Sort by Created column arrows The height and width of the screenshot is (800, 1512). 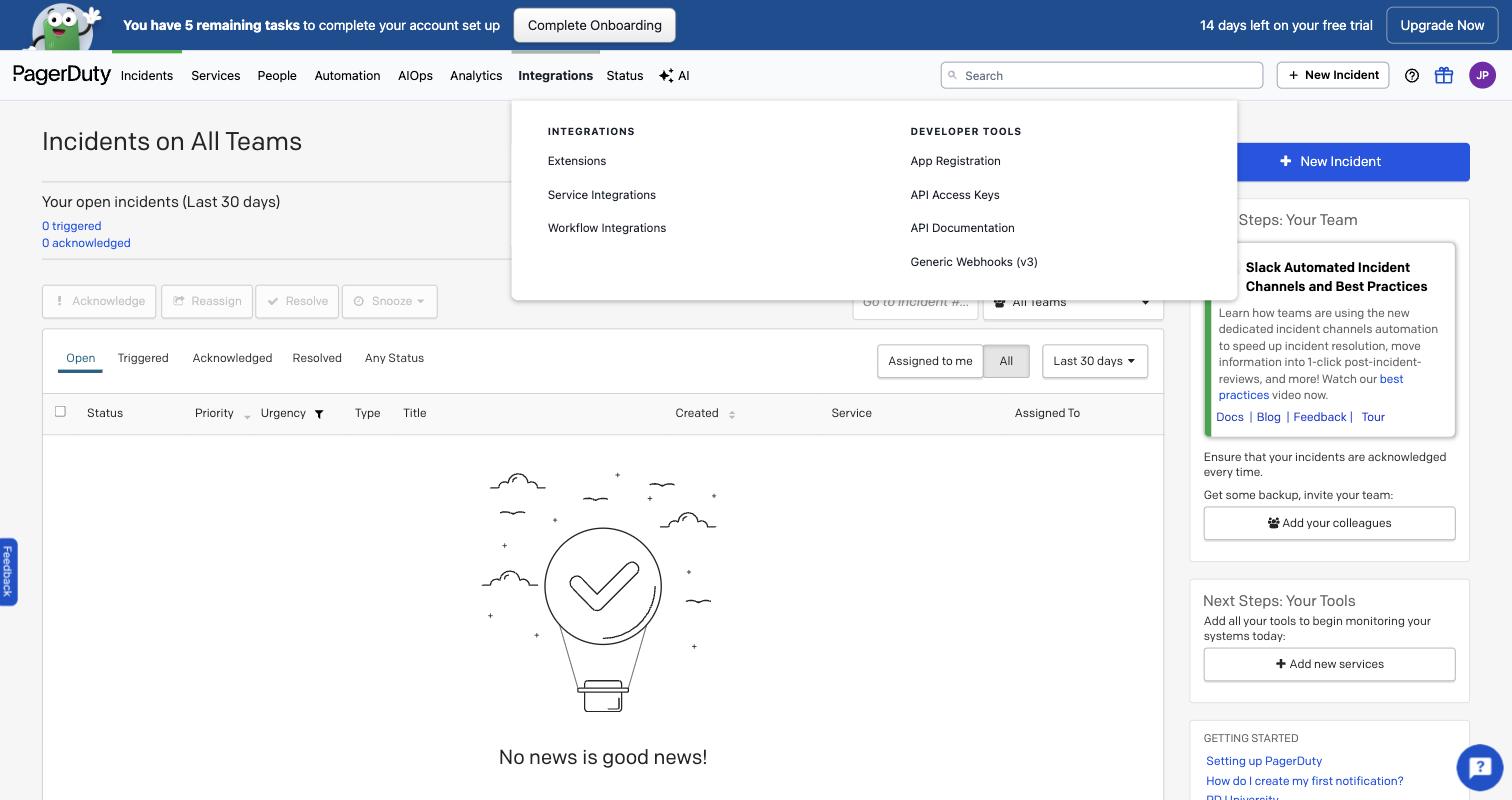(732, 414)
